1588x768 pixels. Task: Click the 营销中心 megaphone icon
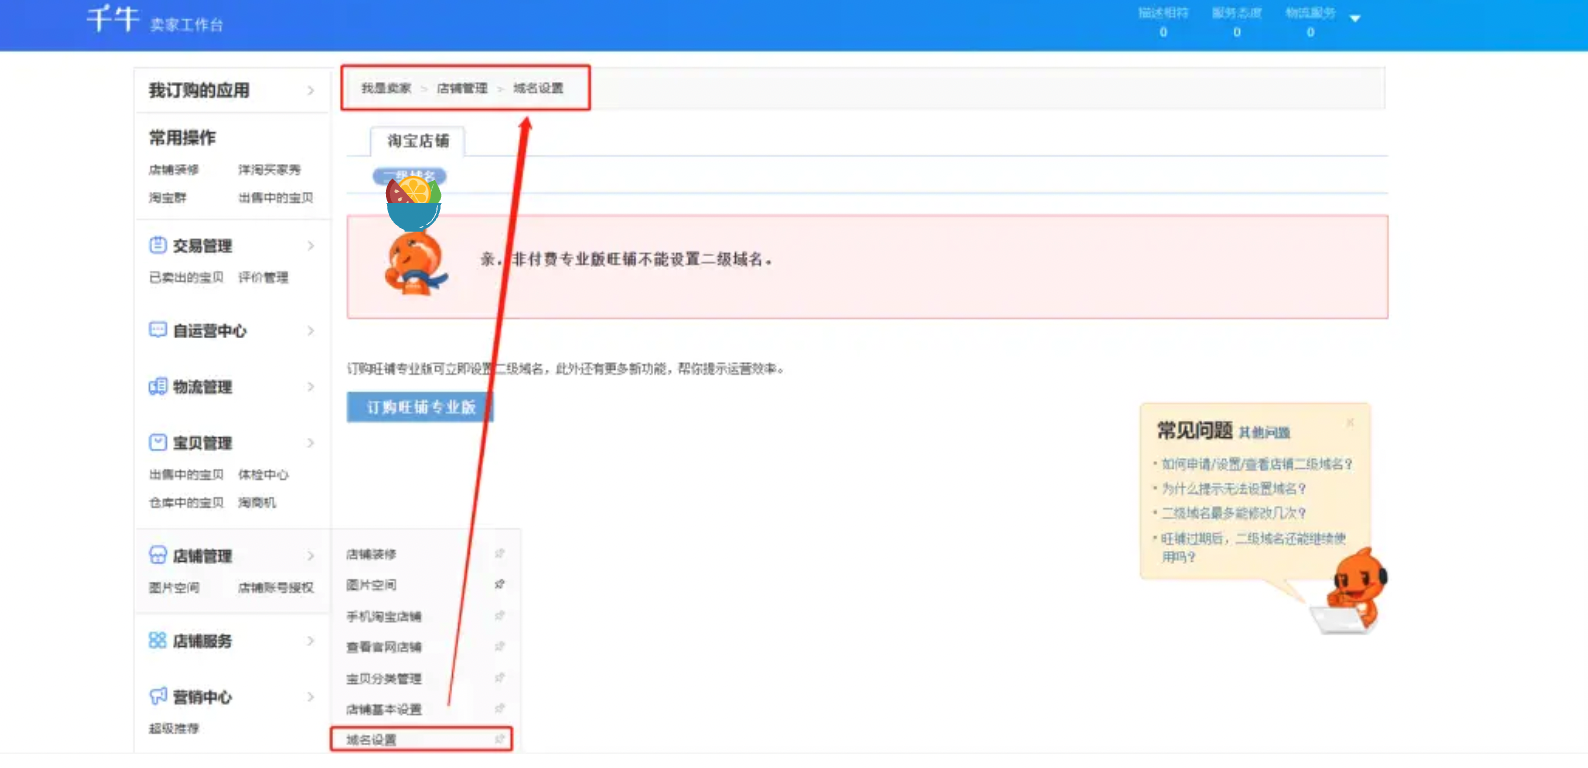(x=158, y=696)
